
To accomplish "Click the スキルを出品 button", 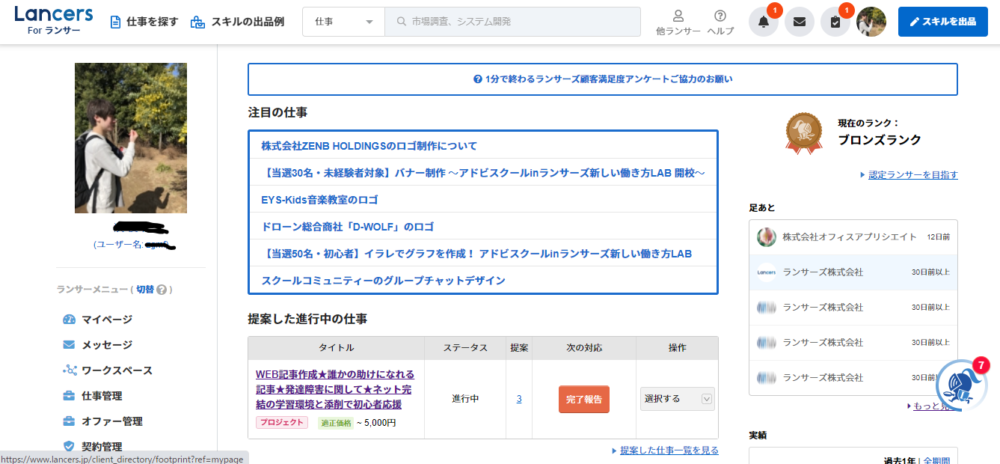I will point(943,22).
